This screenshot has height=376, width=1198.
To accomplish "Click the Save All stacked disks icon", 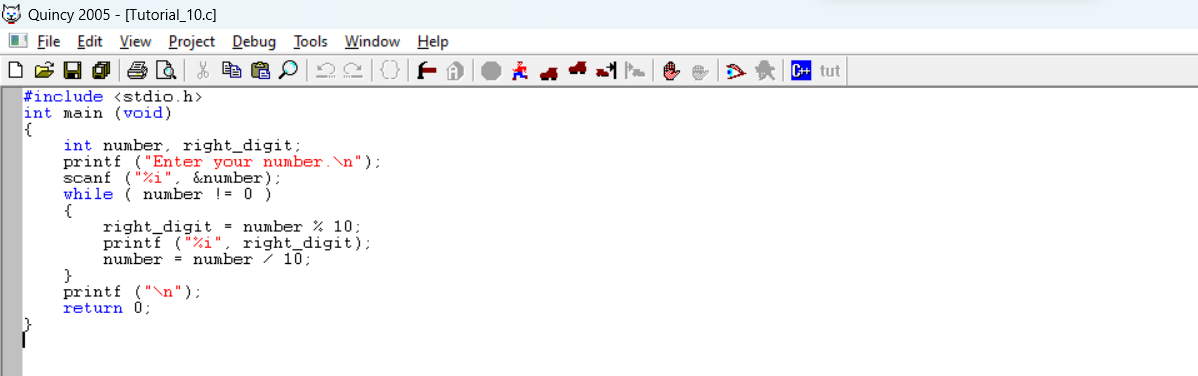I will point(101,71).
